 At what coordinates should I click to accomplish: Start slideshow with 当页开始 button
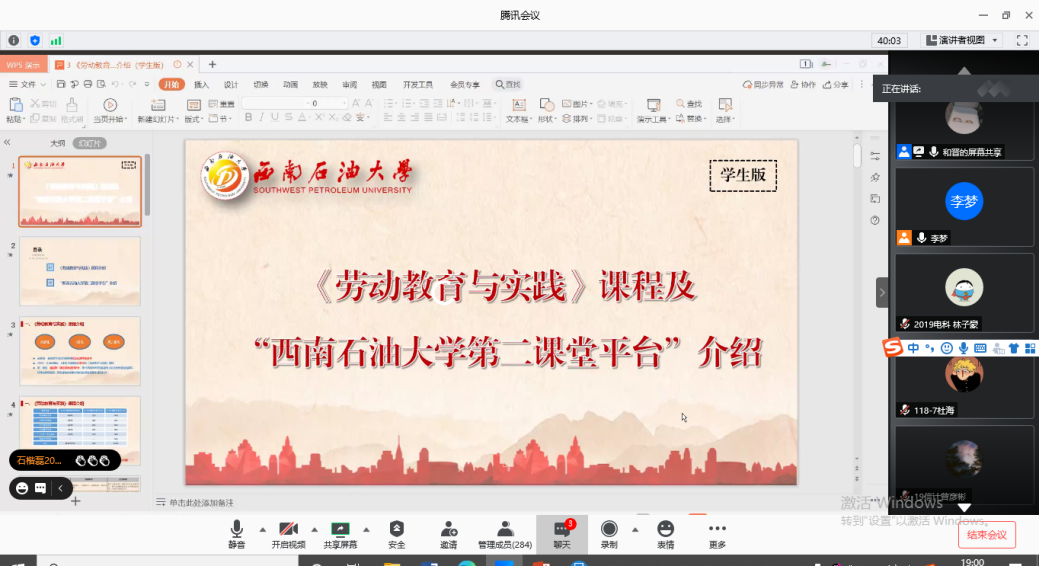tap(110, 111)
